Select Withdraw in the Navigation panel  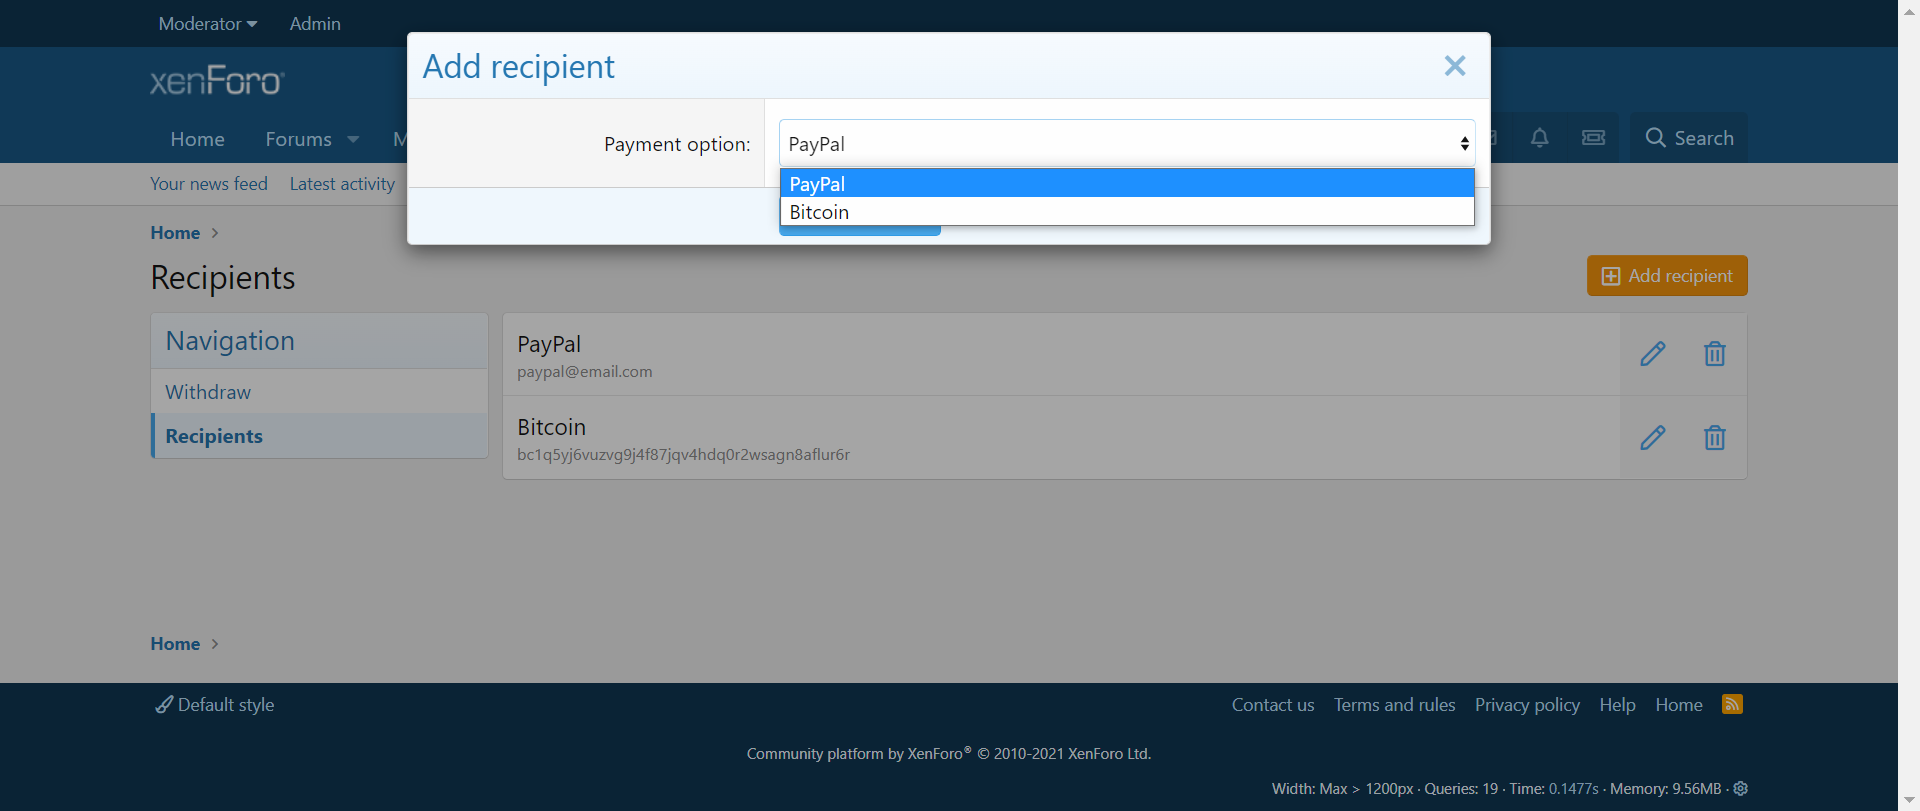tap(320, 392)
